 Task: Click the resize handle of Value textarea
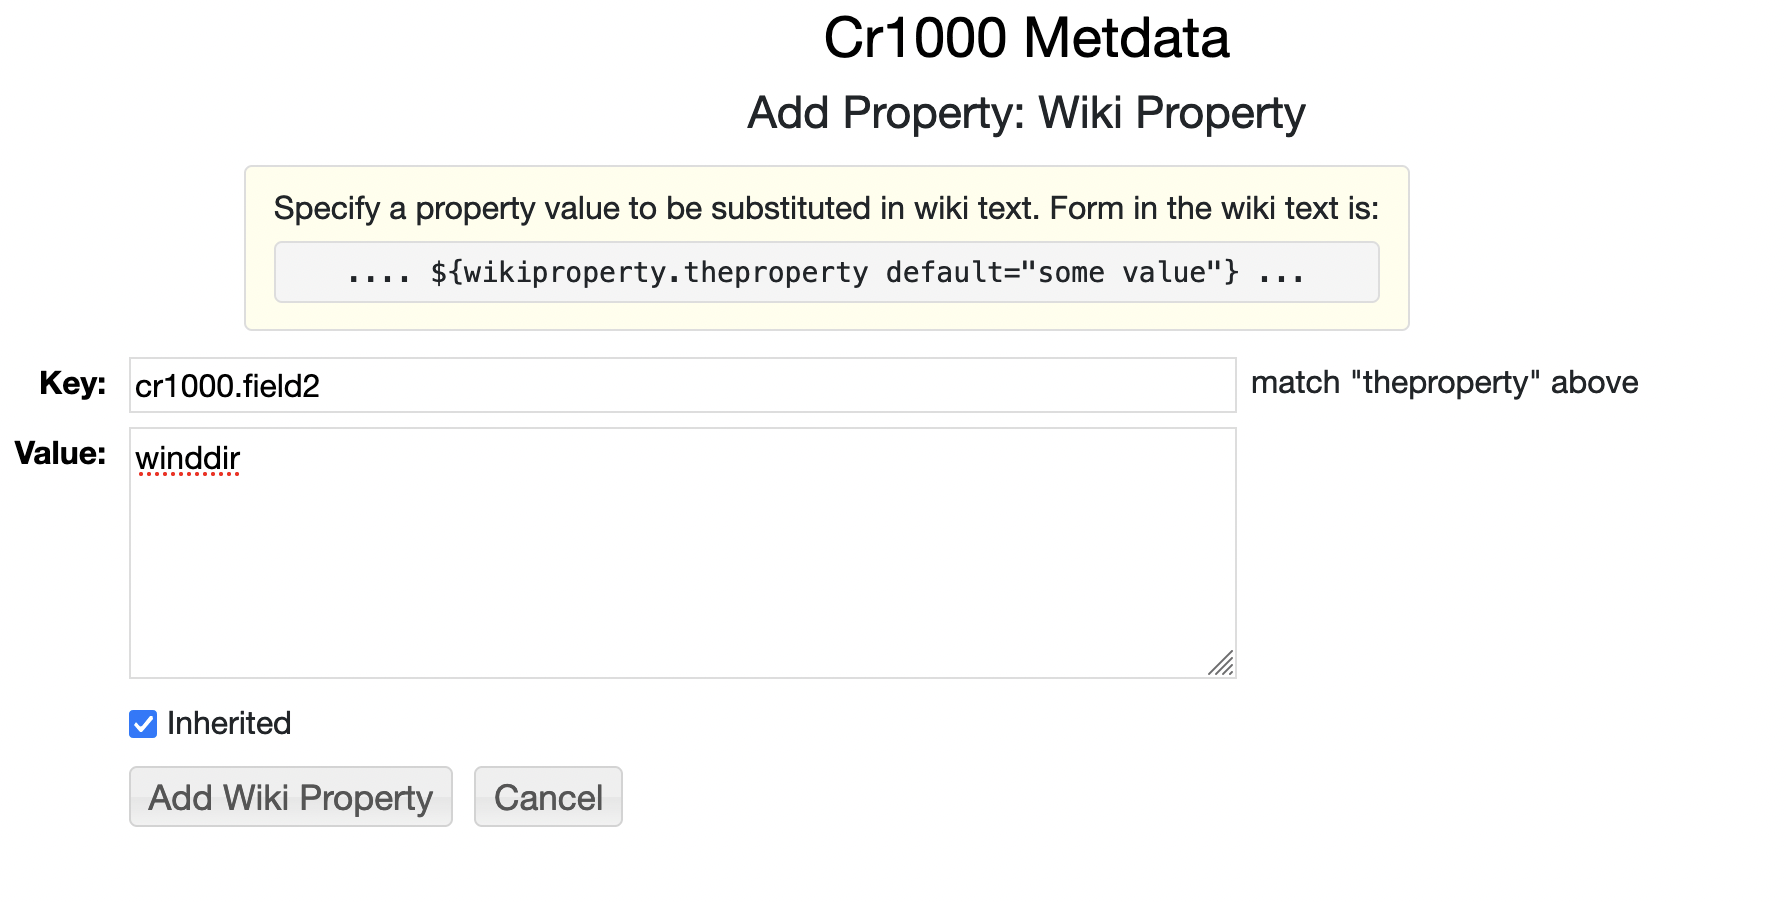click(1221, 663)
